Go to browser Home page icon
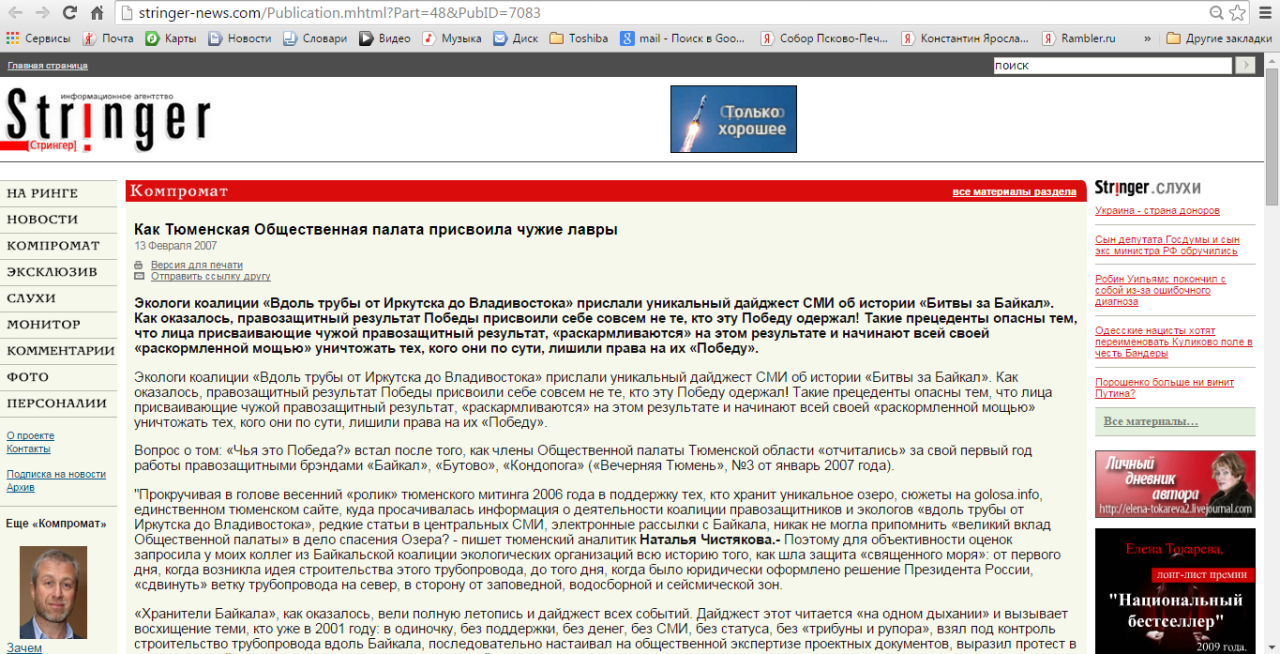 [x=97, y=13]
